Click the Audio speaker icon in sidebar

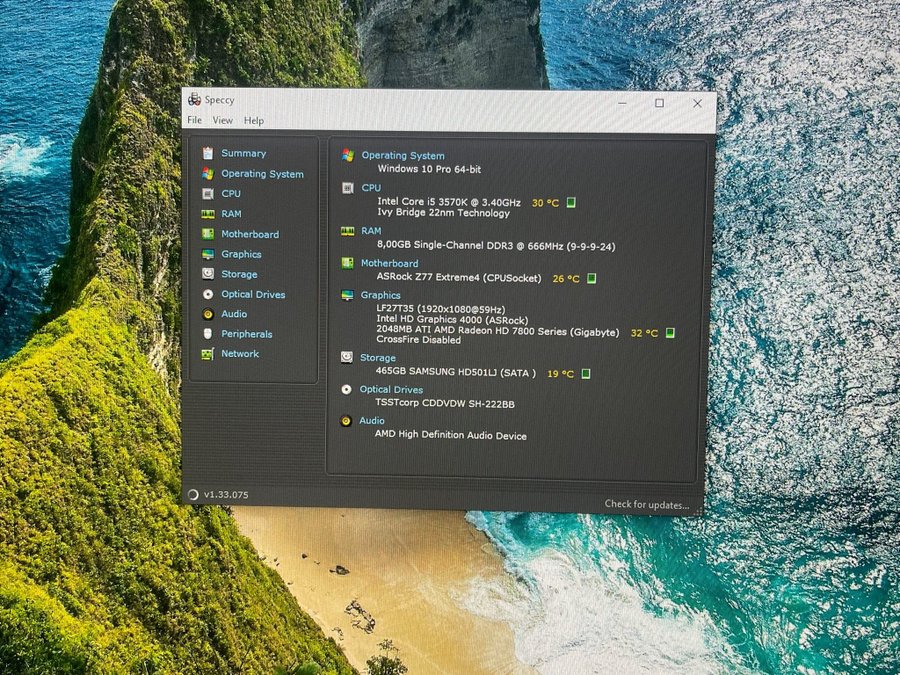coord(208,314)
